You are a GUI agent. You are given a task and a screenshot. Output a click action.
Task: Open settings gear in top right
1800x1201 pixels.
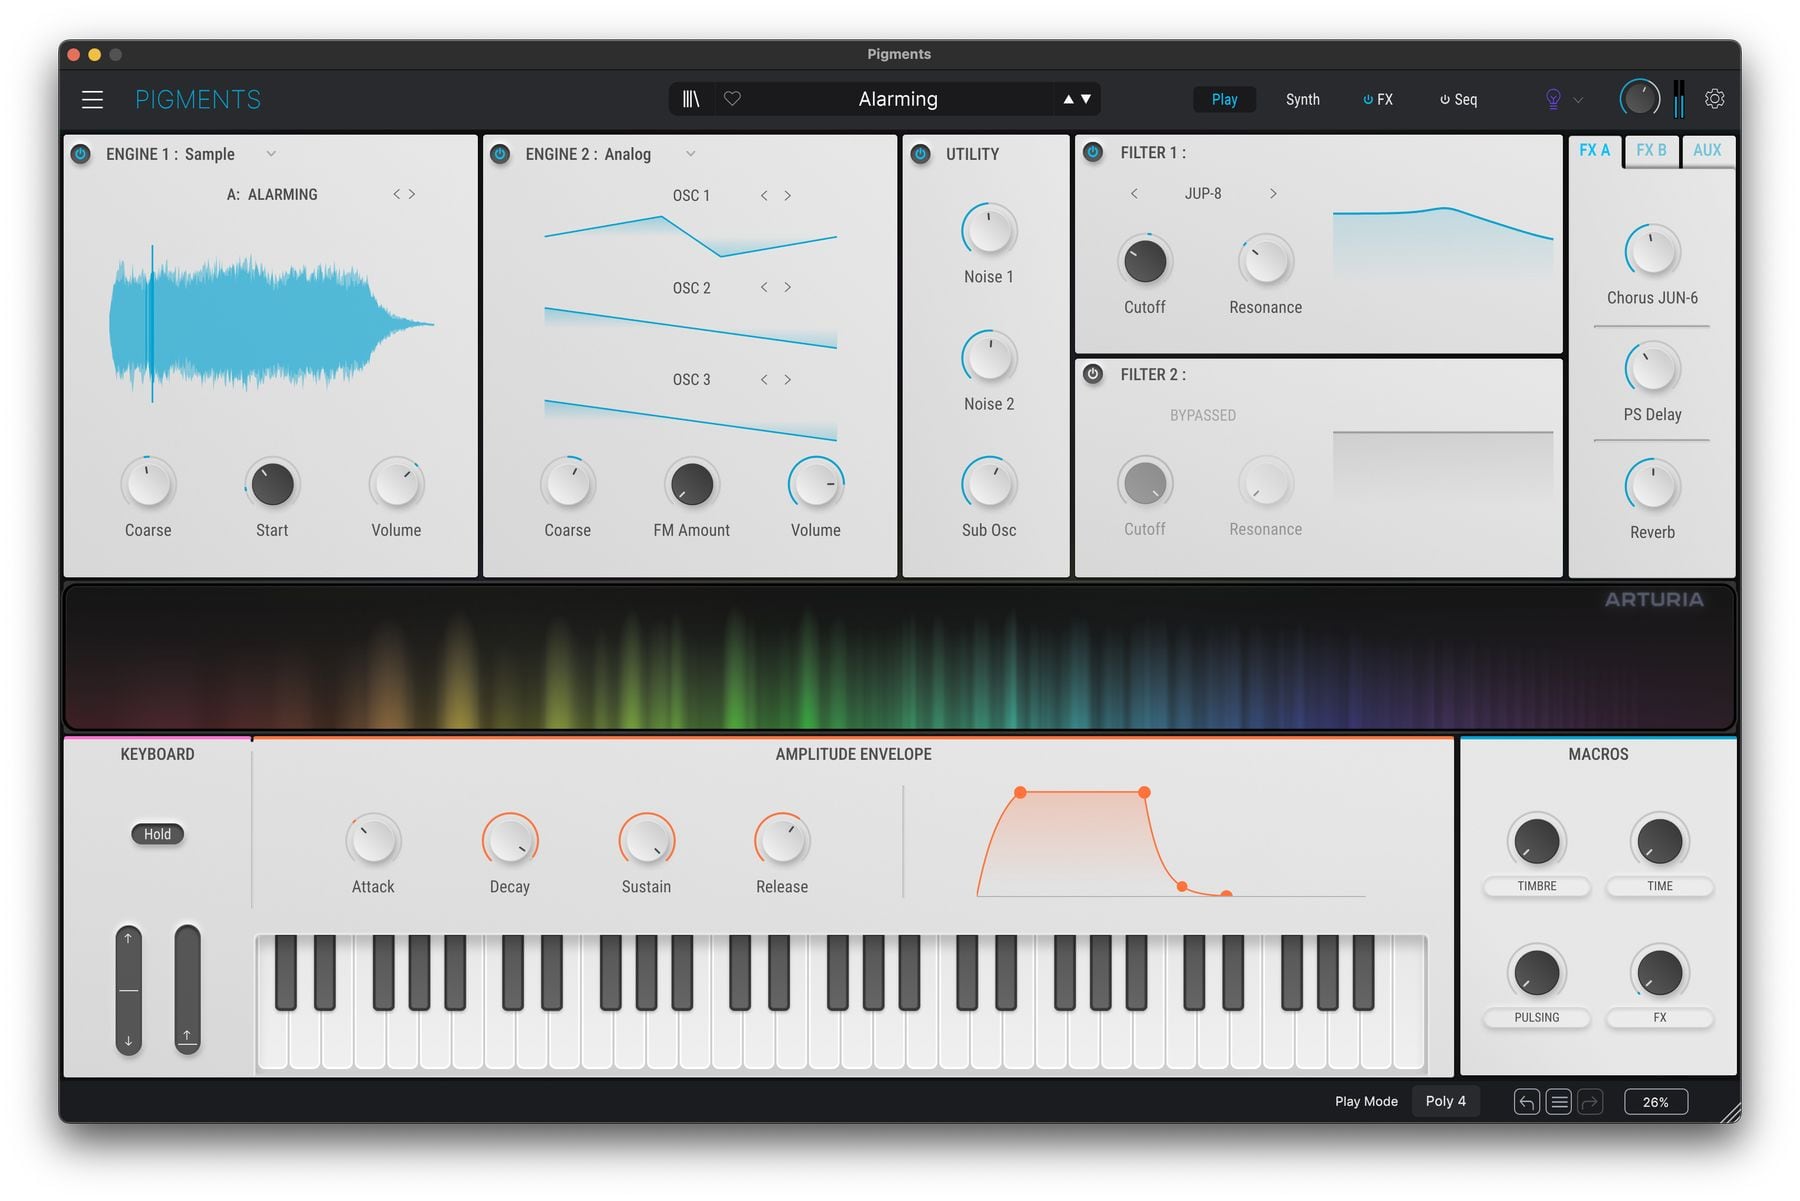point(1714,99)
